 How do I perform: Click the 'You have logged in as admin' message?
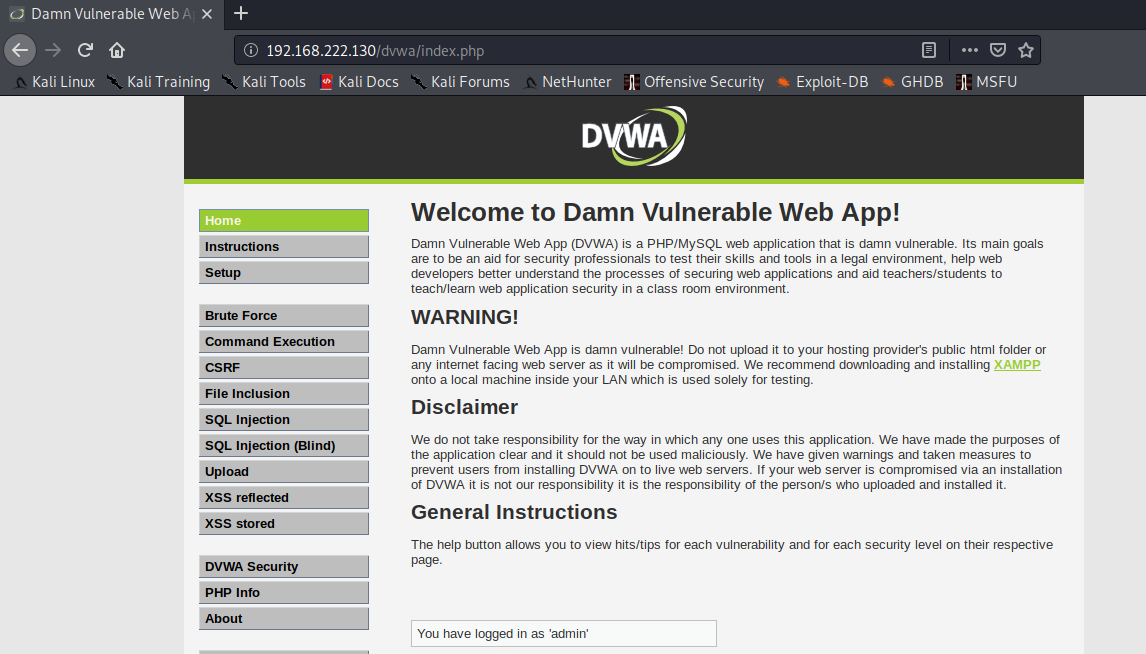click(x=563, y=634)
